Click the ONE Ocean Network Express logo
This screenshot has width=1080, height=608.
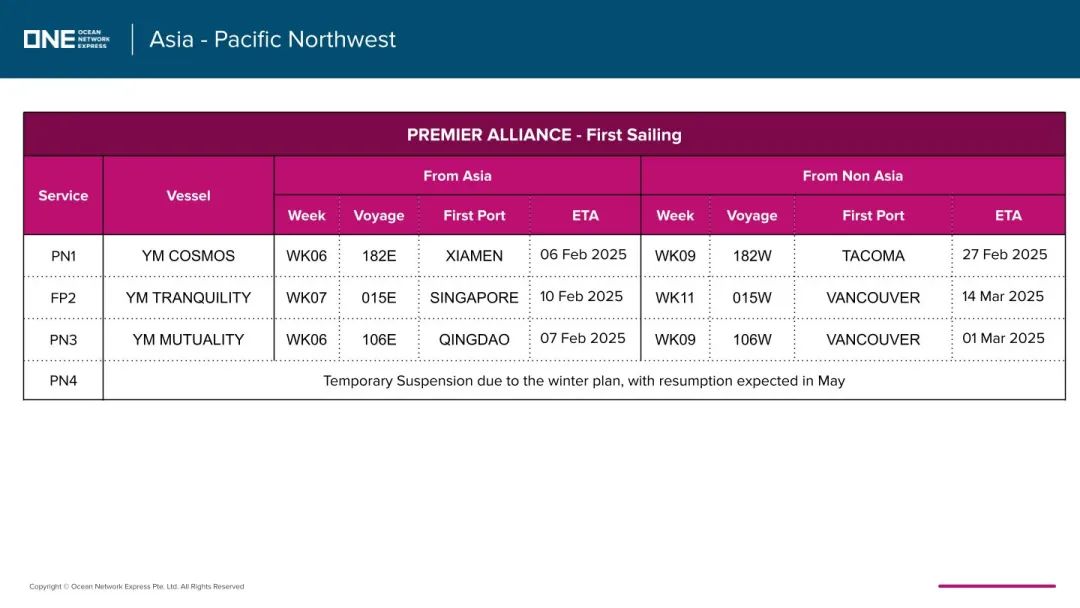pyautogui.click(x=66, y=39)
